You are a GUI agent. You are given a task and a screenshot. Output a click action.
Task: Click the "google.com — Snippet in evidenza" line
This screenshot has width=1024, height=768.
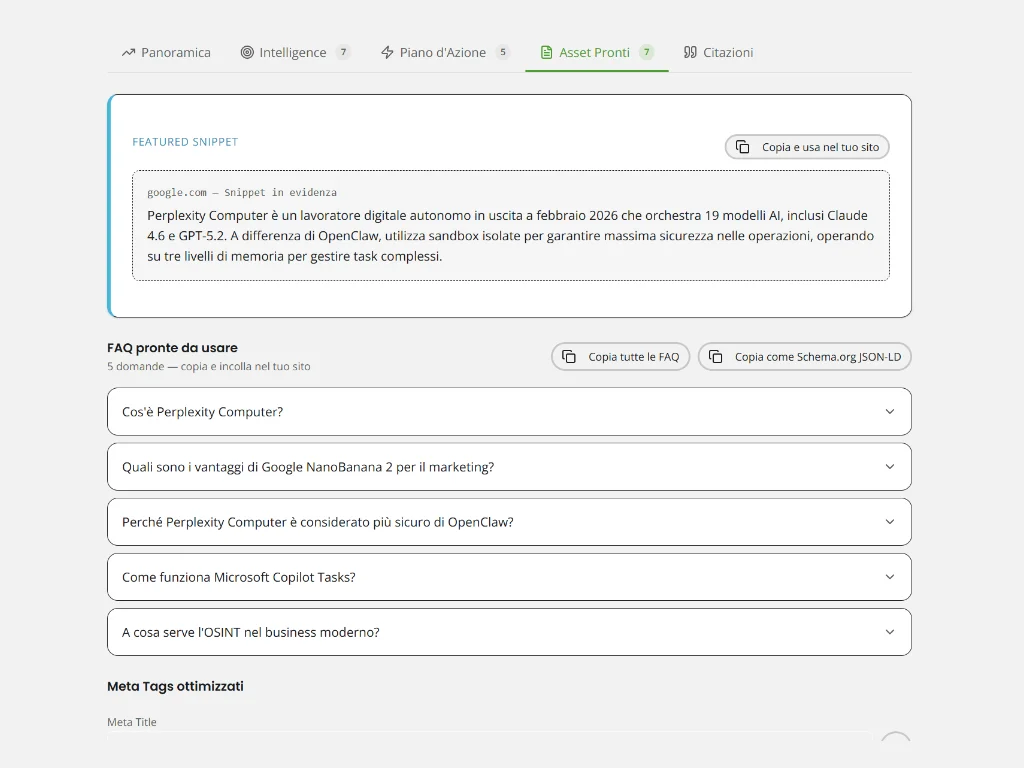(x=242, y=193)
